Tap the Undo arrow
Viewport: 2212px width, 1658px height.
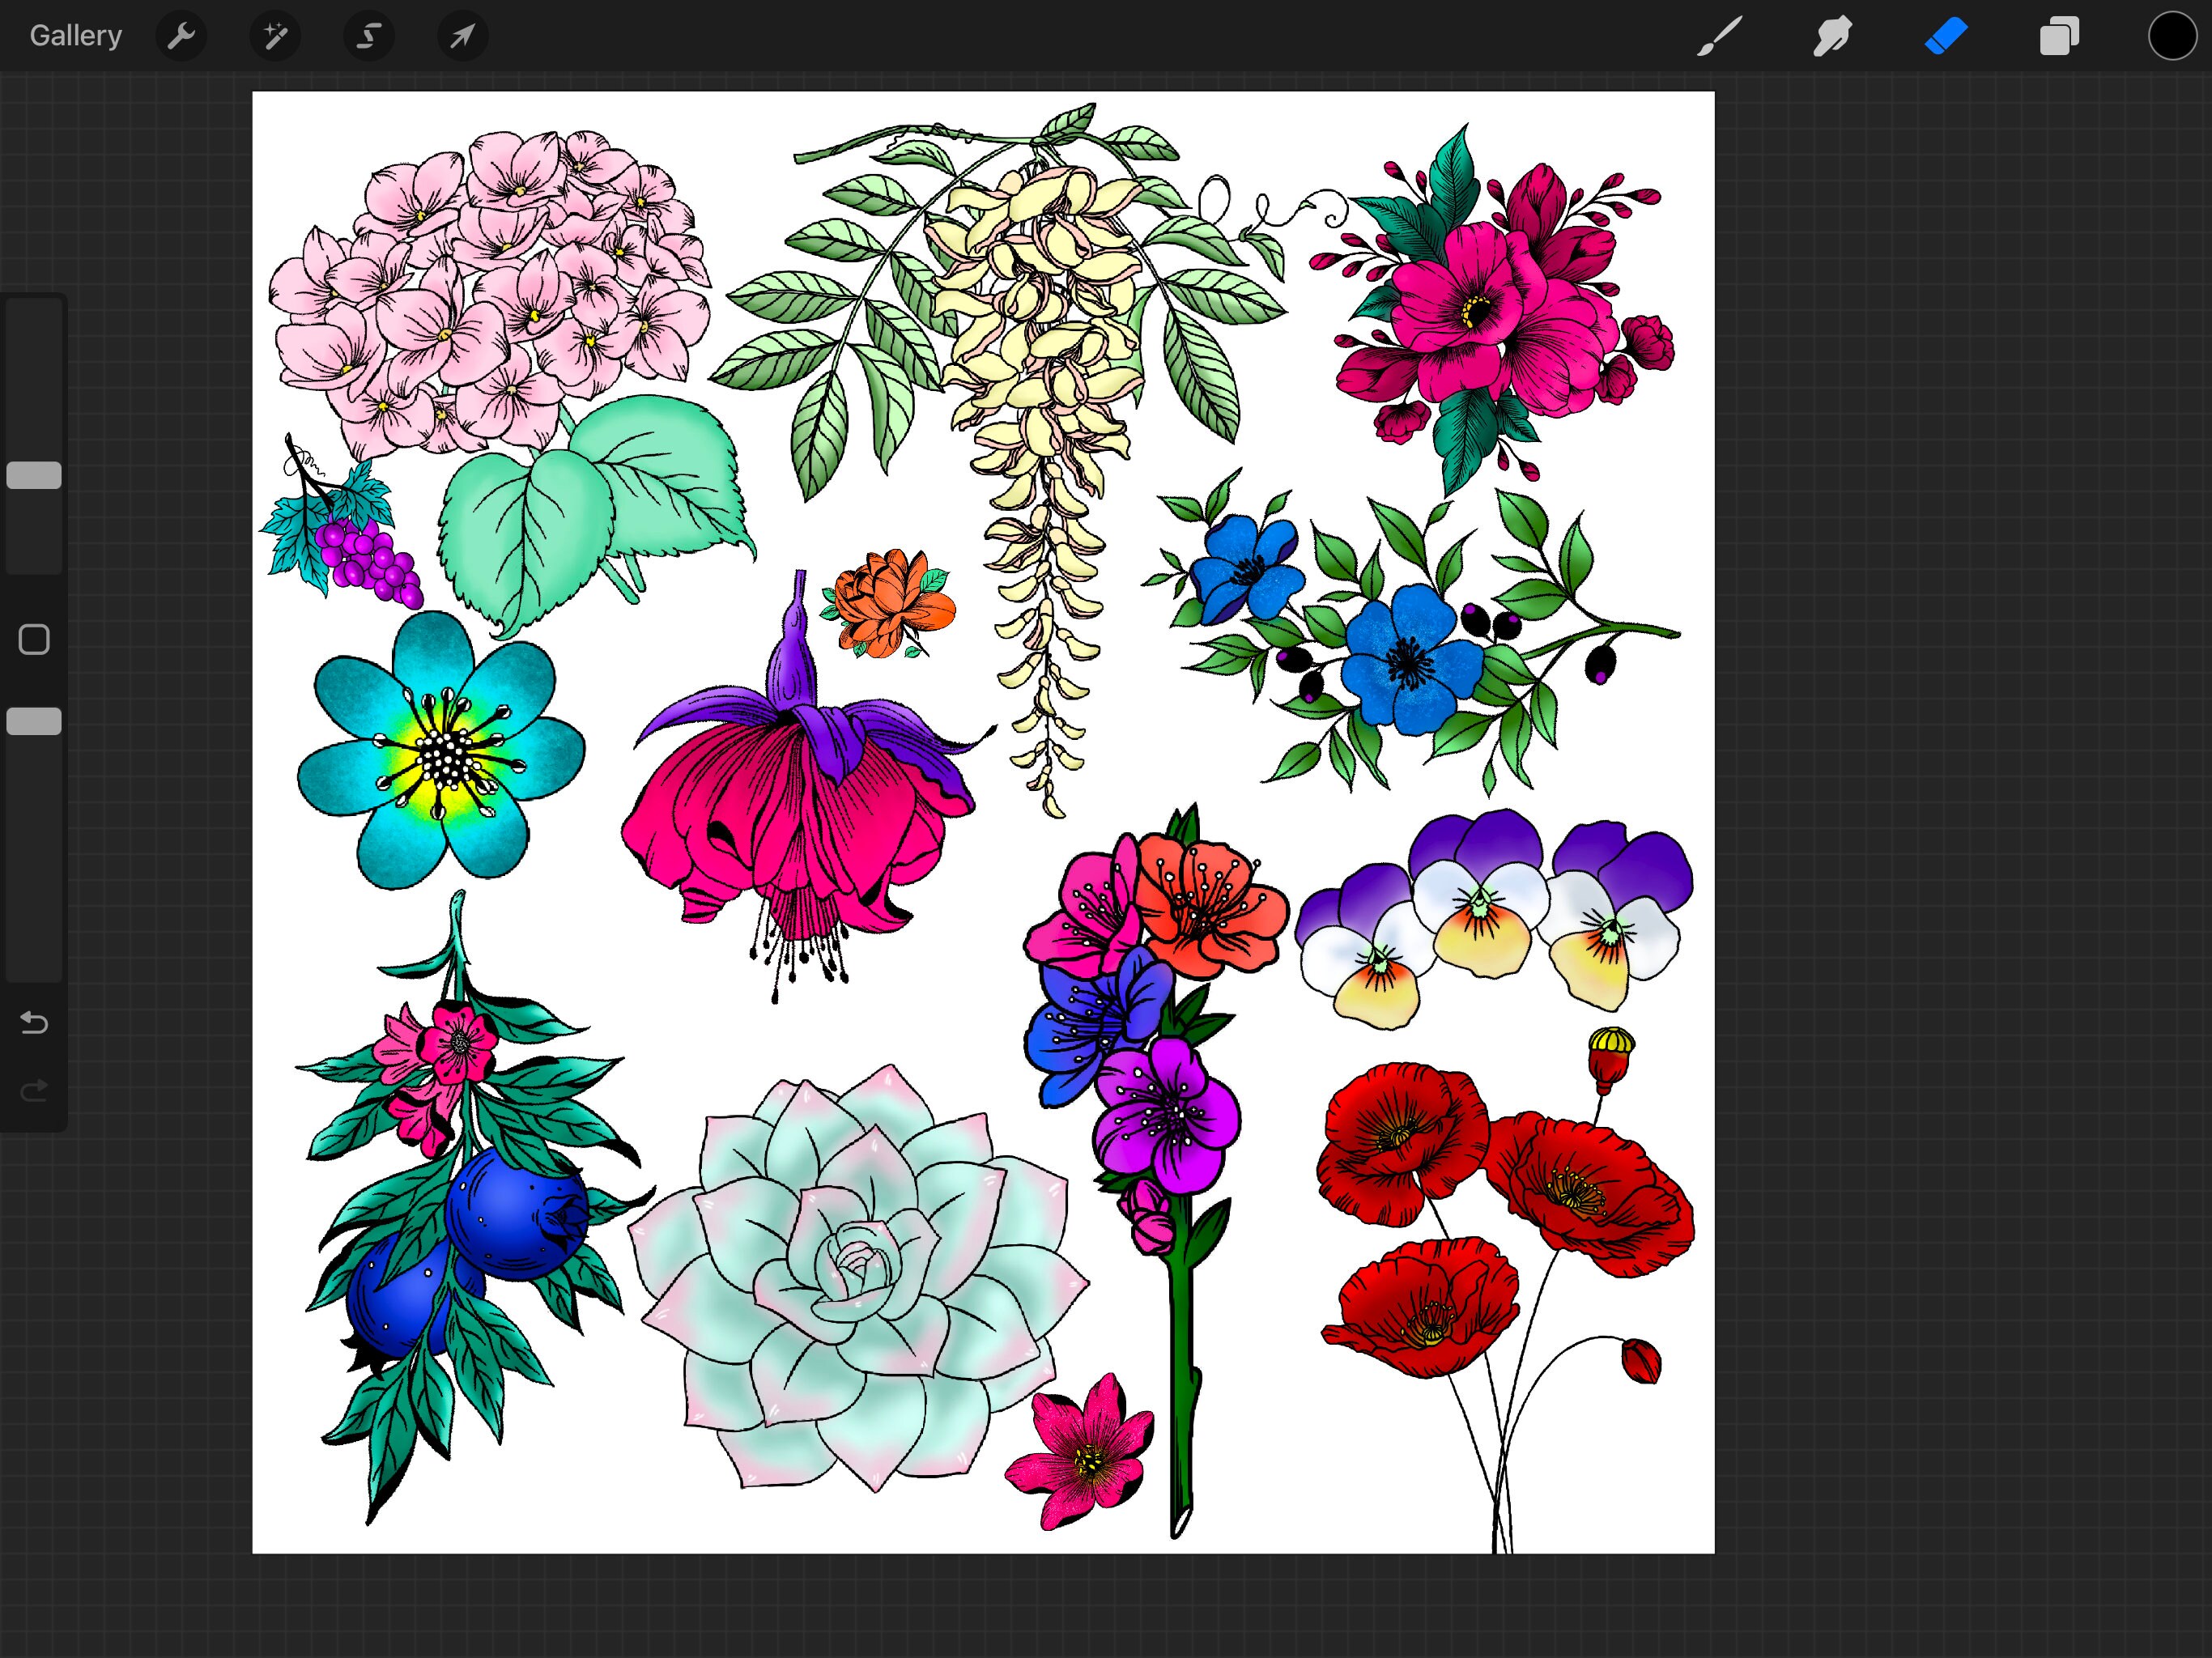click(33, 1023)
